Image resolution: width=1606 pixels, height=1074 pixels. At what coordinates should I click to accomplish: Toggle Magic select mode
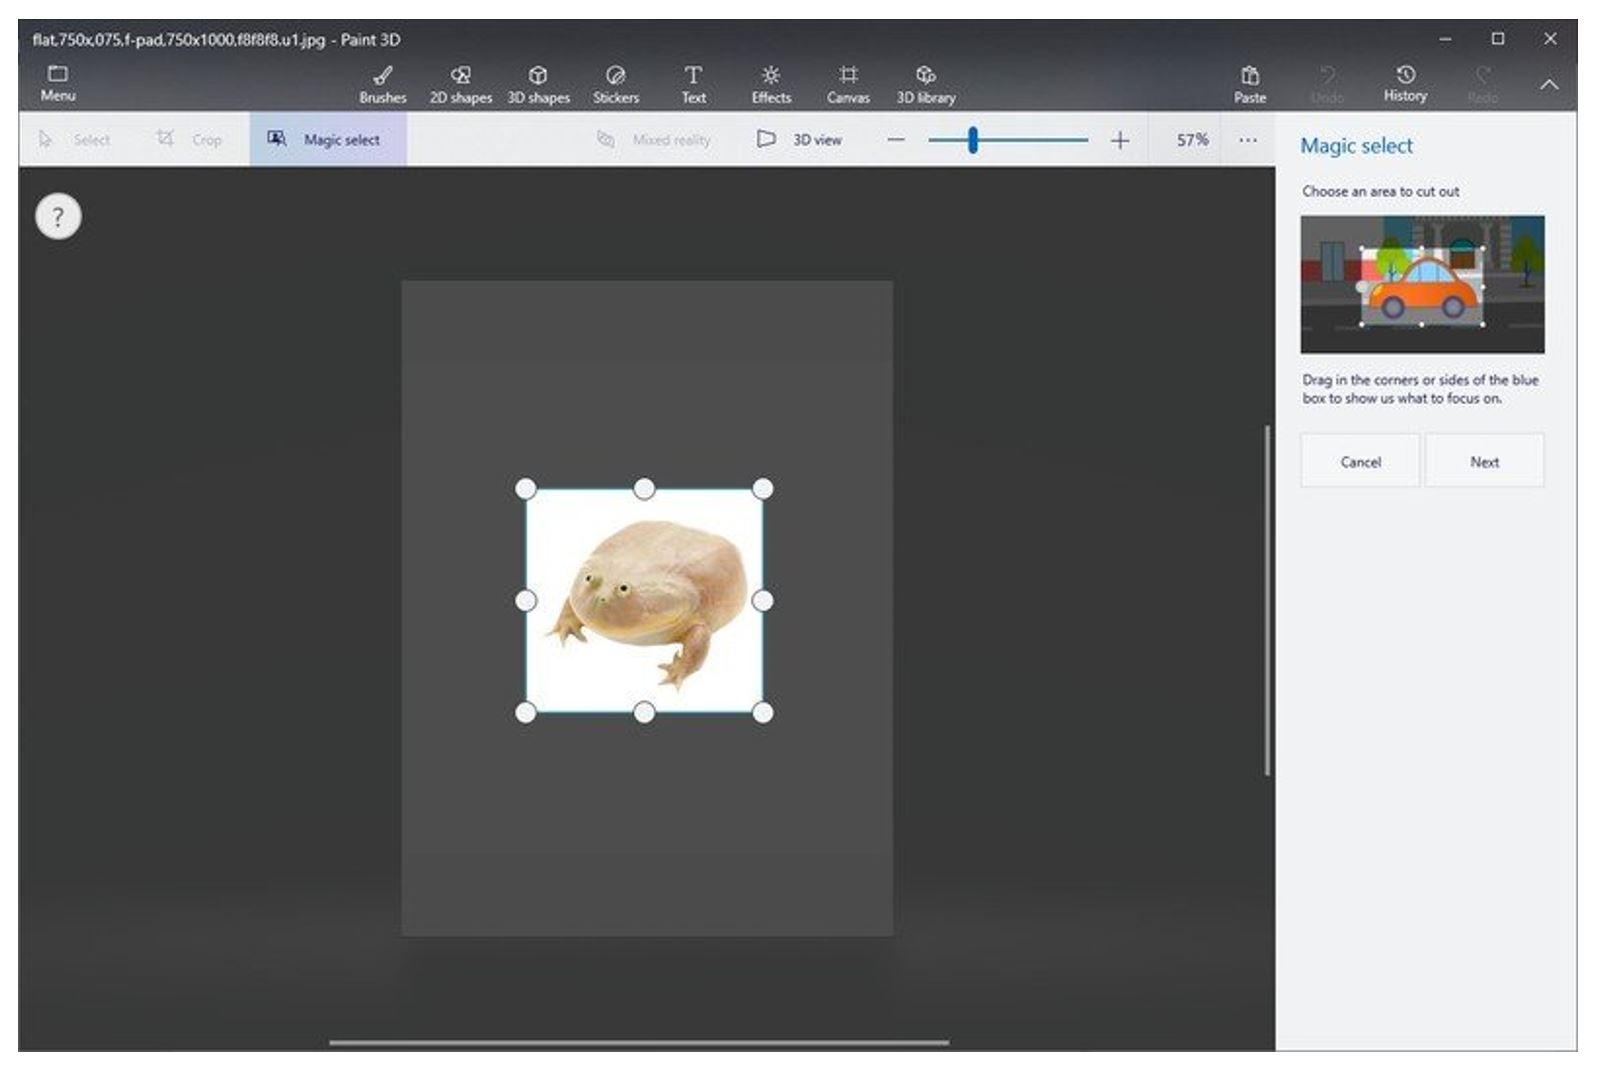(327, 140)
